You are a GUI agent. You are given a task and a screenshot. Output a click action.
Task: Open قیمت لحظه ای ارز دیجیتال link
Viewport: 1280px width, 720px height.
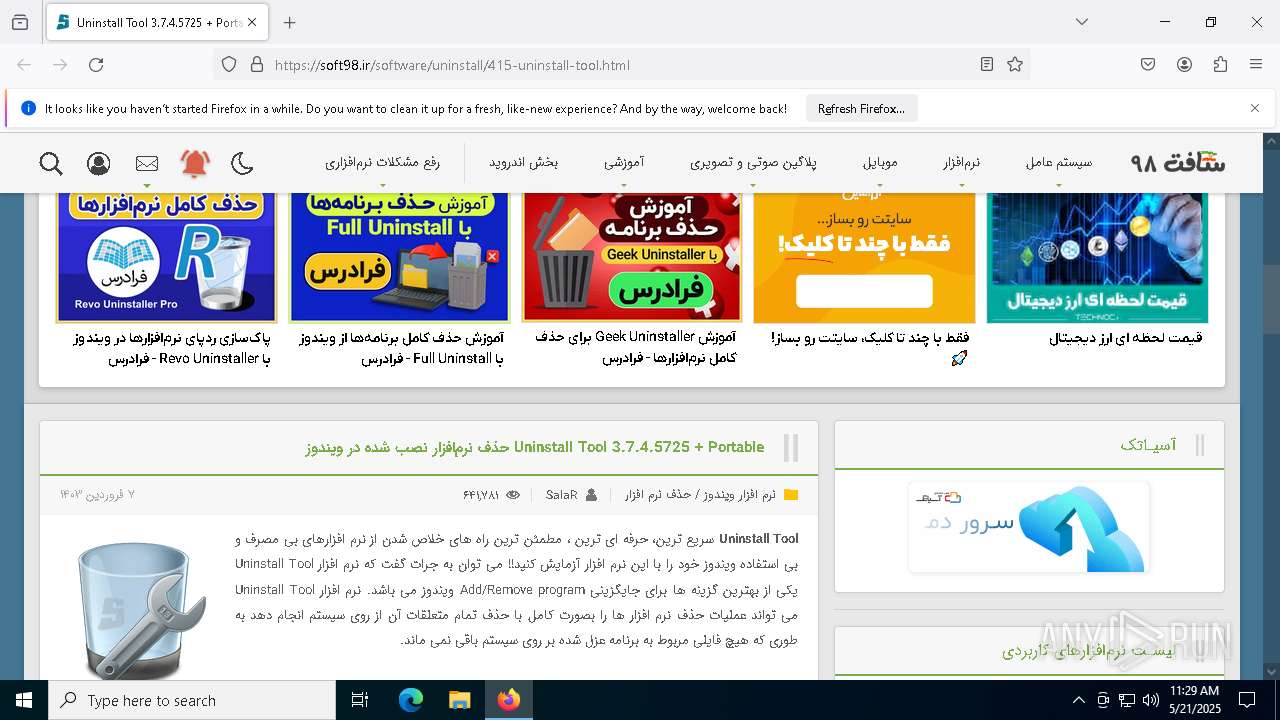pos(1126,338)
